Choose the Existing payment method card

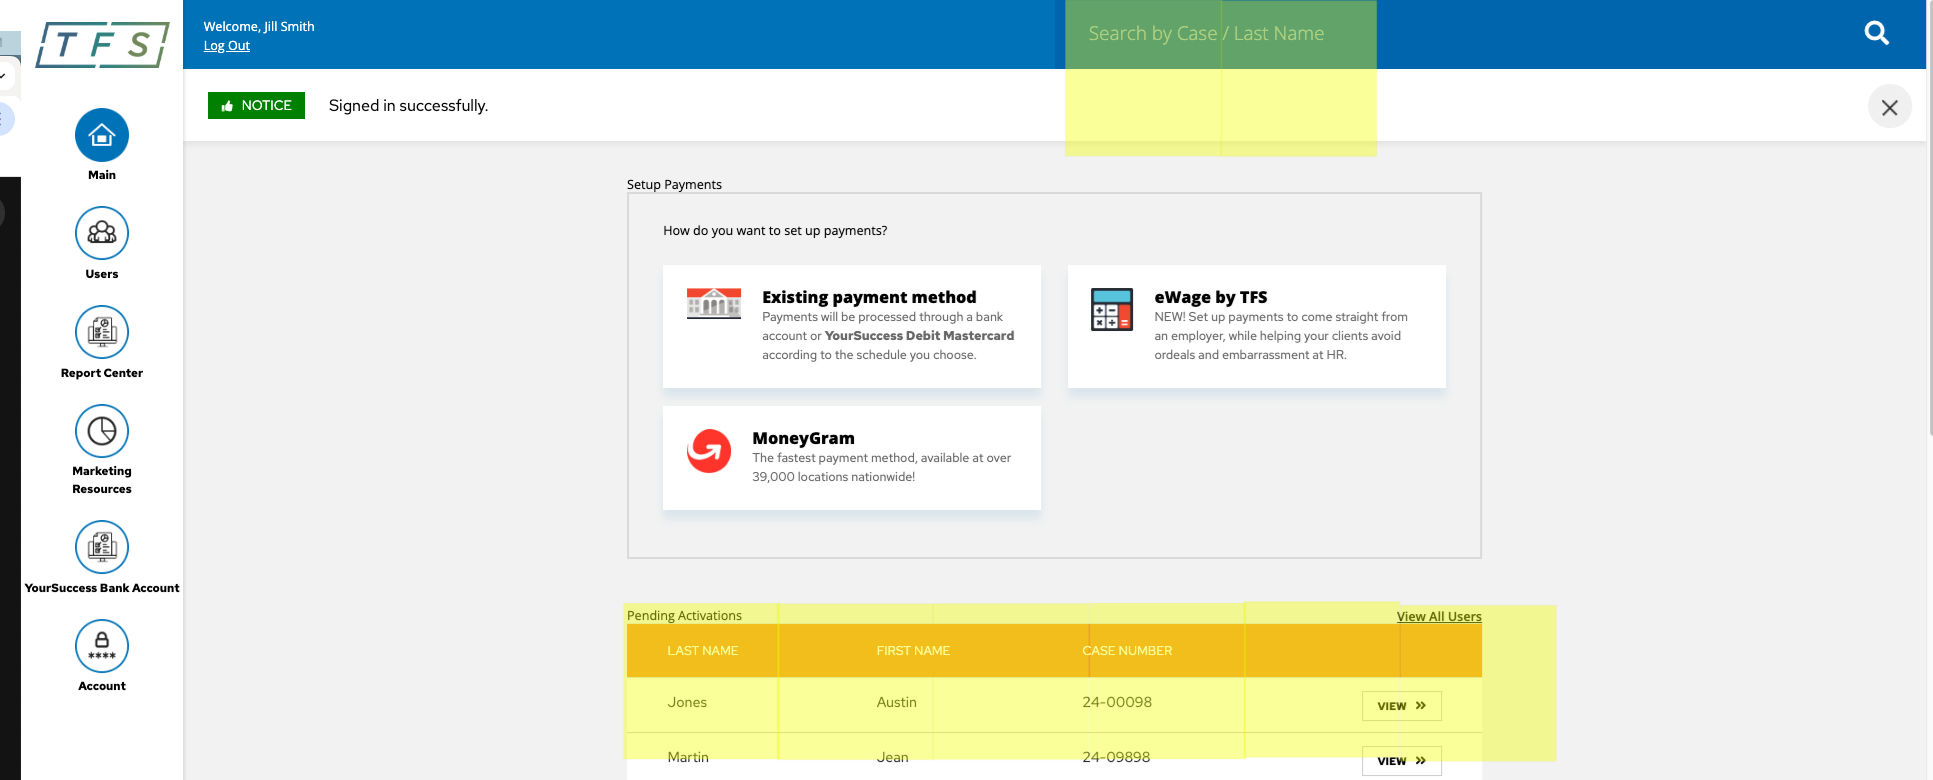tap(851, 326)
